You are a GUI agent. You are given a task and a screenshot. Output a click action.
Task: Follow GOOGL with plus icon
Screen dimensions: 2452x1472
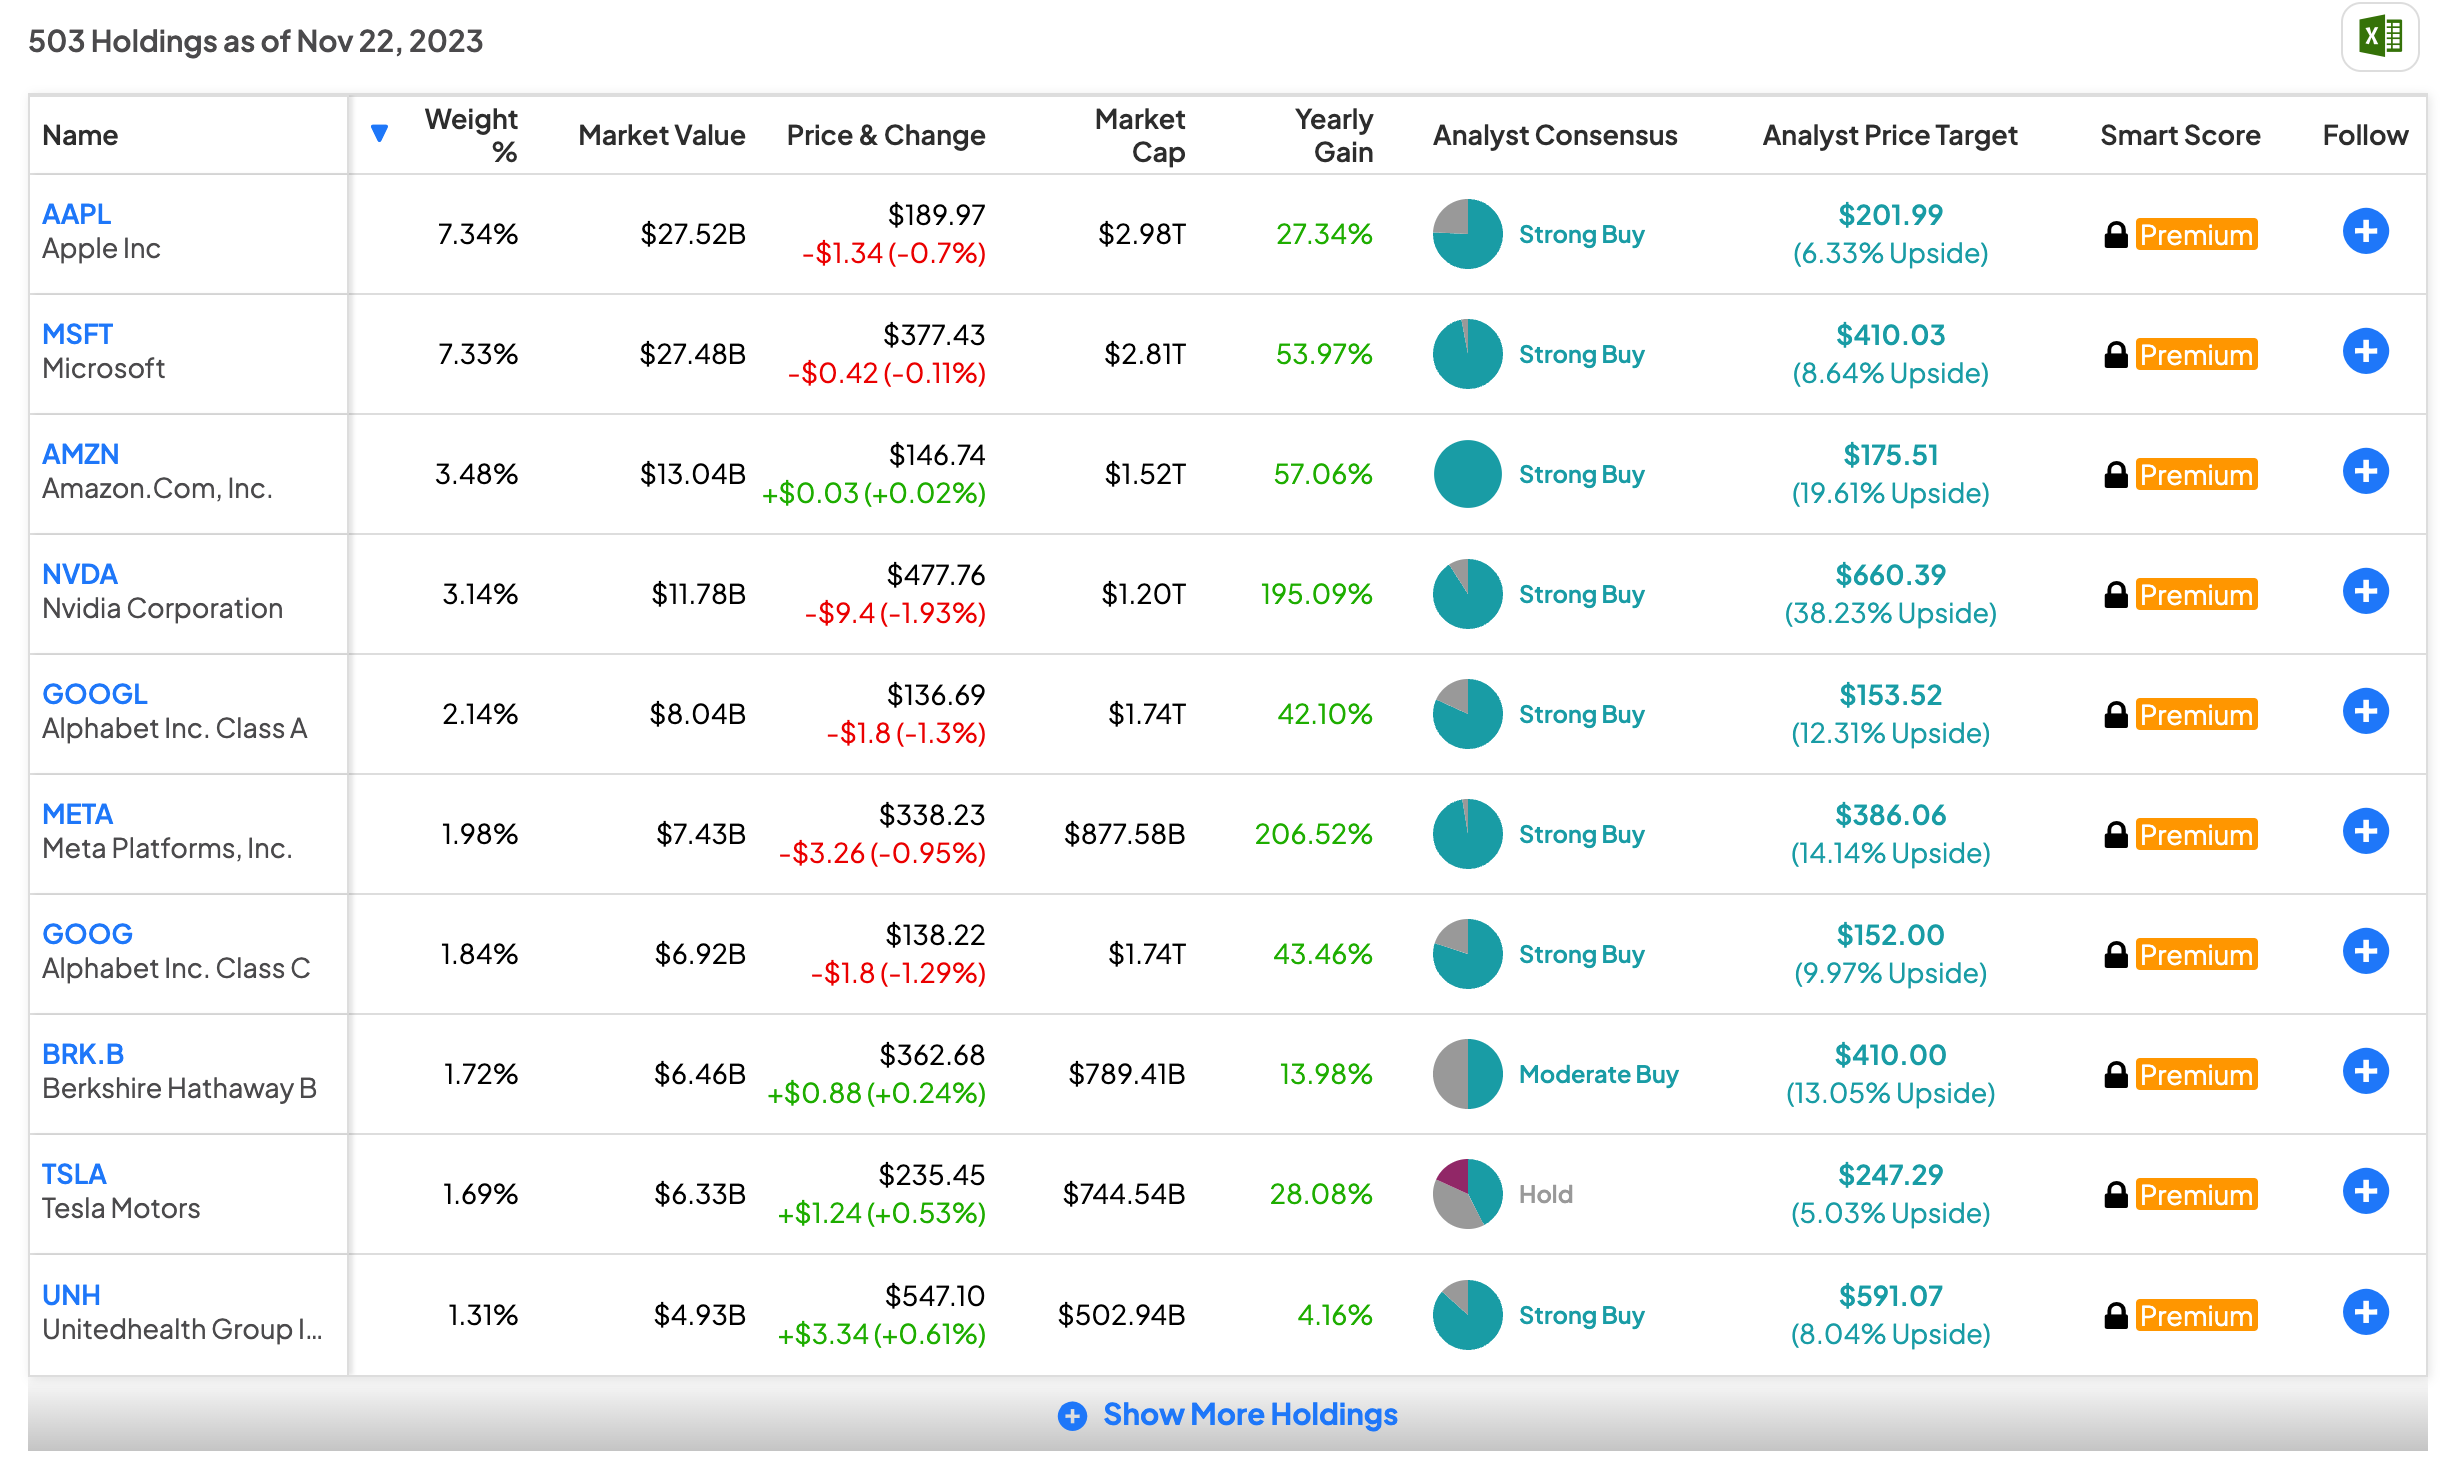pyautogui.click(x=2365, y=712)
